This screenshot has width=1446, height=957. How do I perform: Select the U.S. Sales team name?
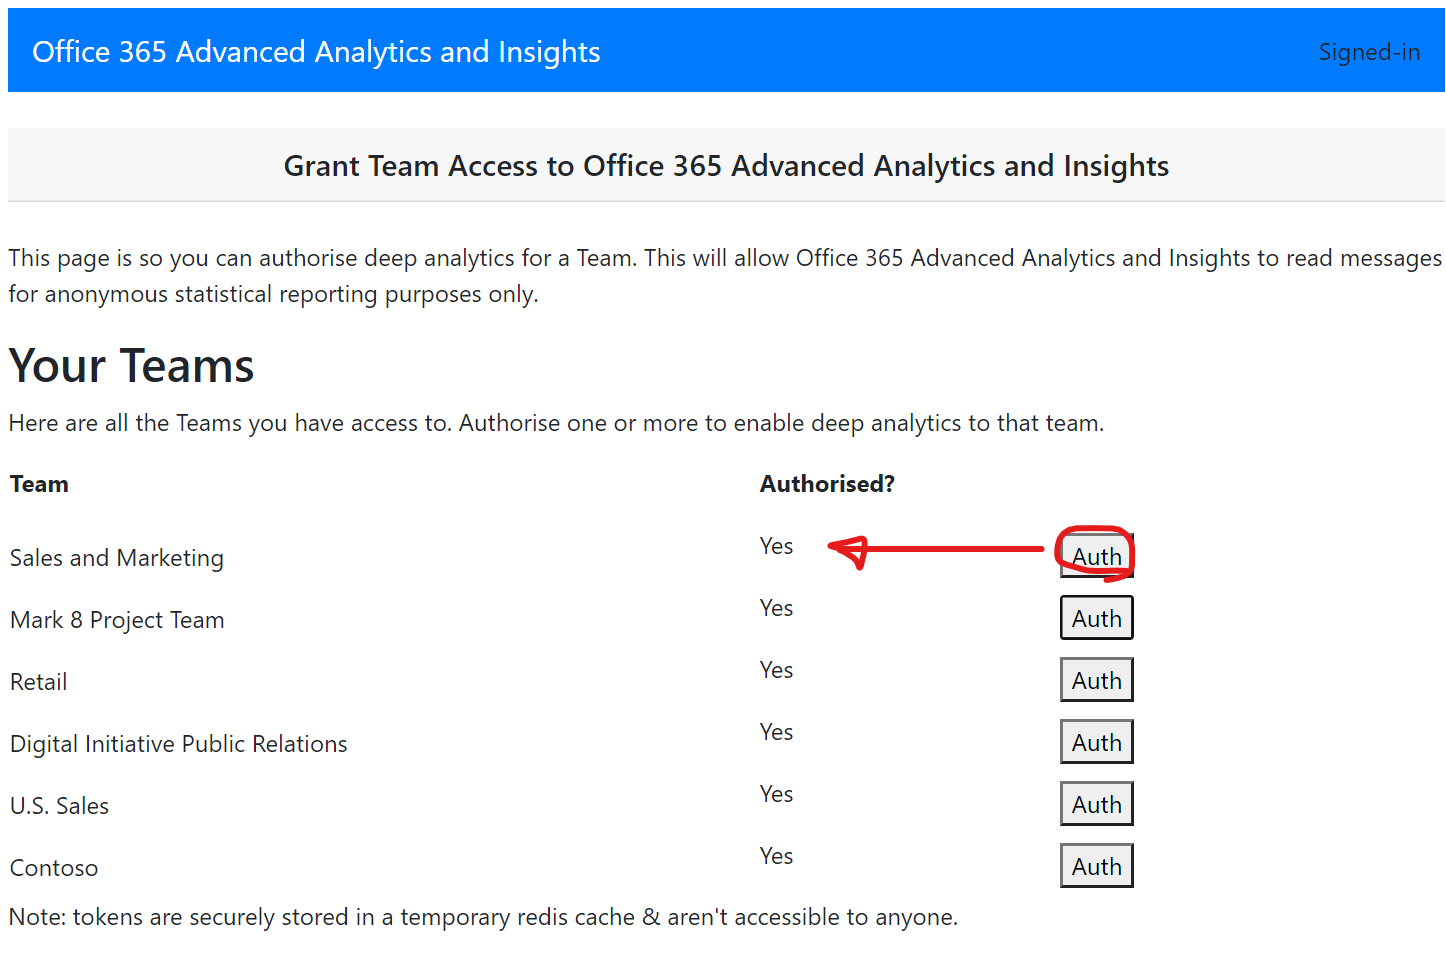click(x=60, y=806)
